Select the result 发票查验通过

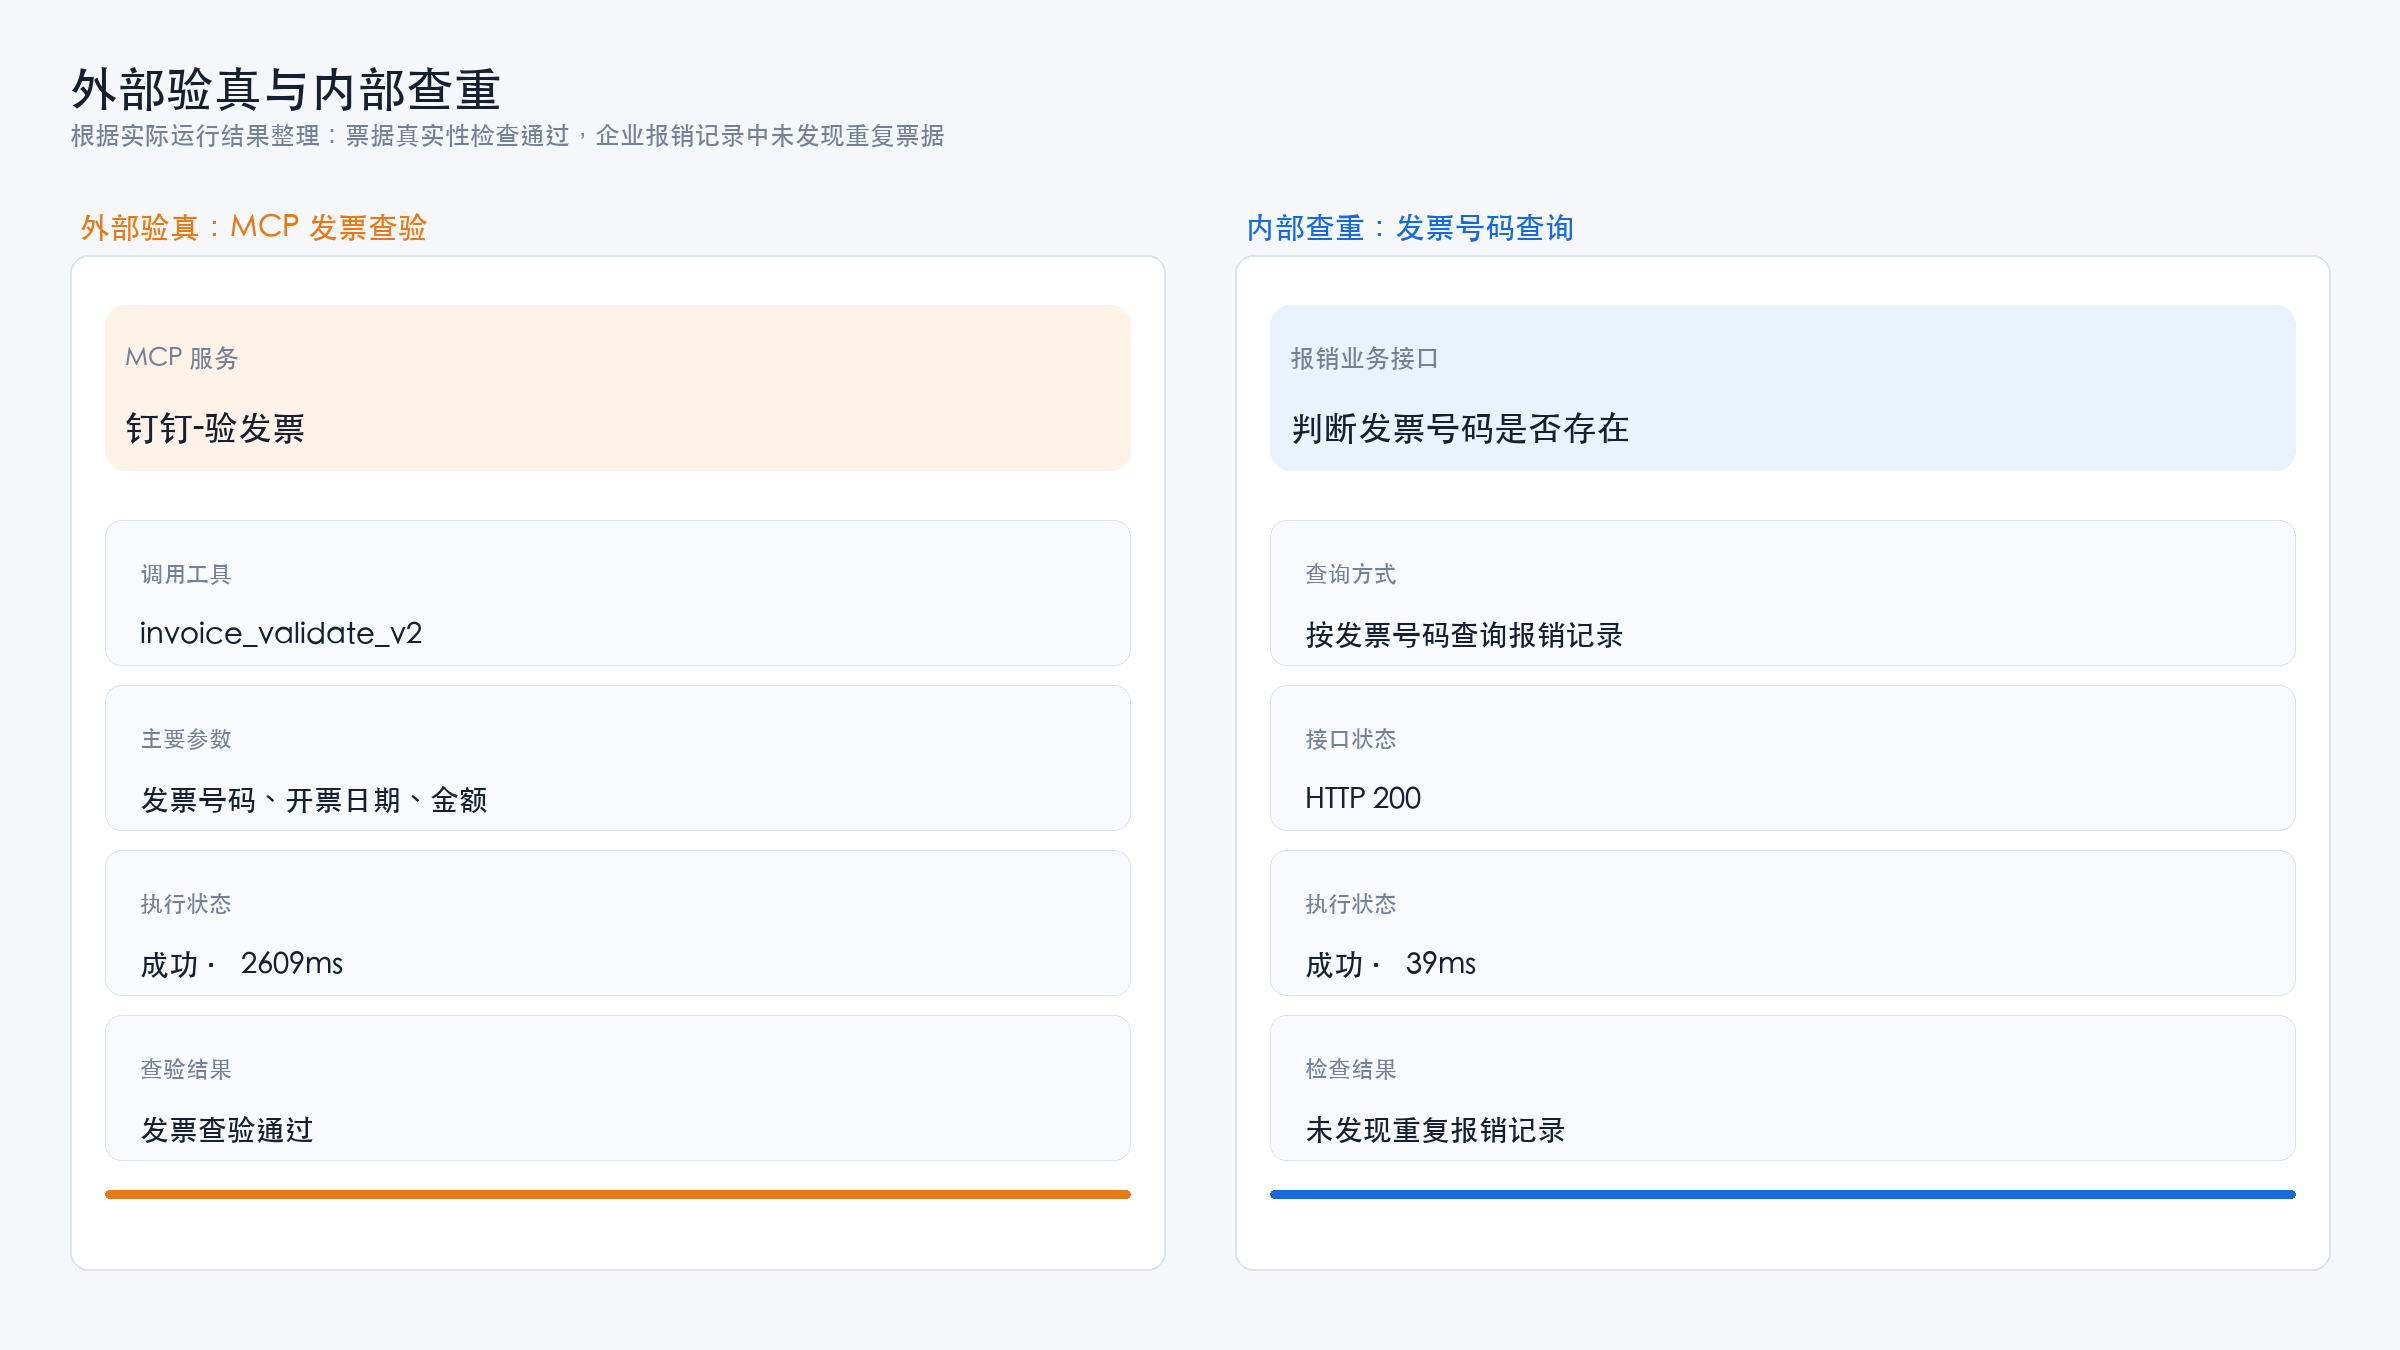(227, 1130)
